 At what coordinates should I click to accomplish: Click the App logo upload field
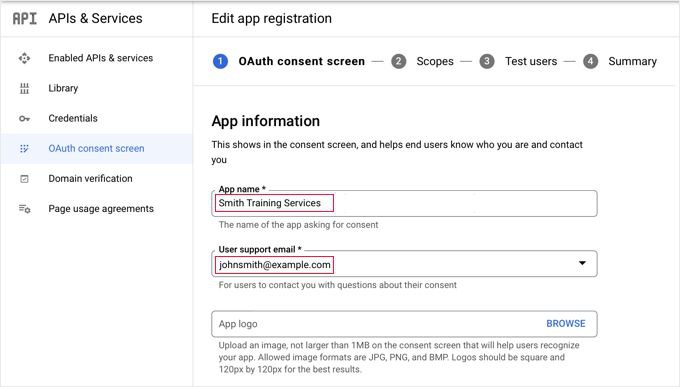tap(404, 324)
